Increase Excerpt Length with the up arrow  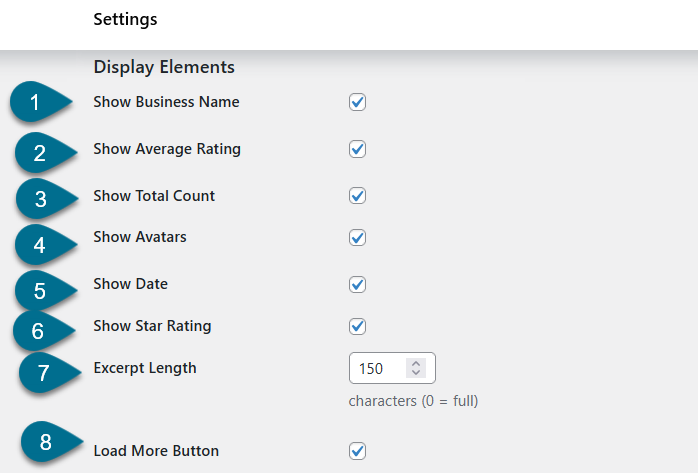pyautogui.click(x=416, y=363)
